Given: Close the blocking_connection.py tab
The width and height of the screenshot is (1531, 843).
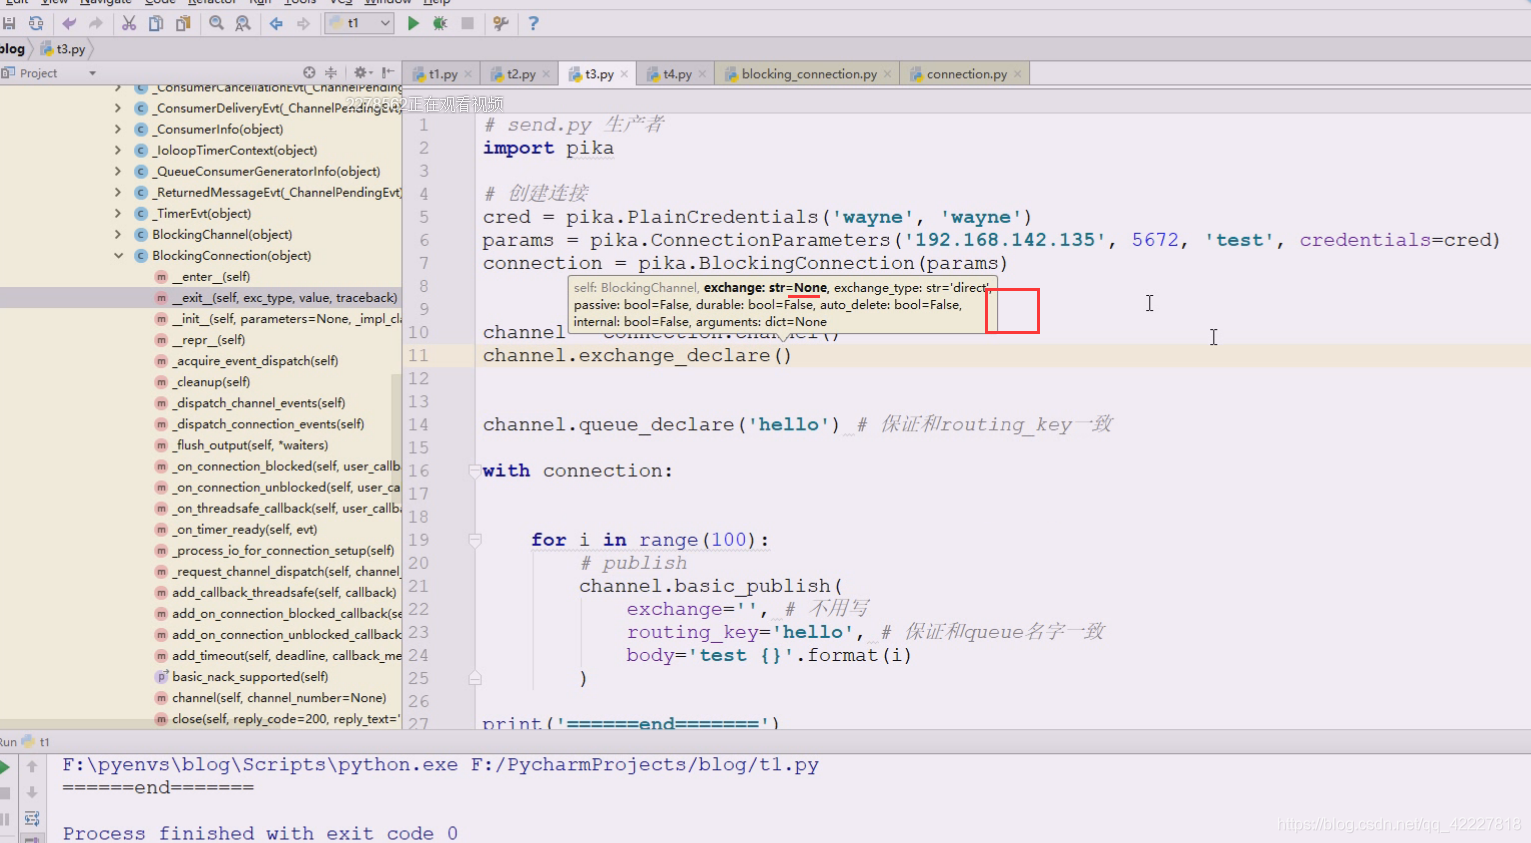Looking at the screenshot, I should [888, 74].
